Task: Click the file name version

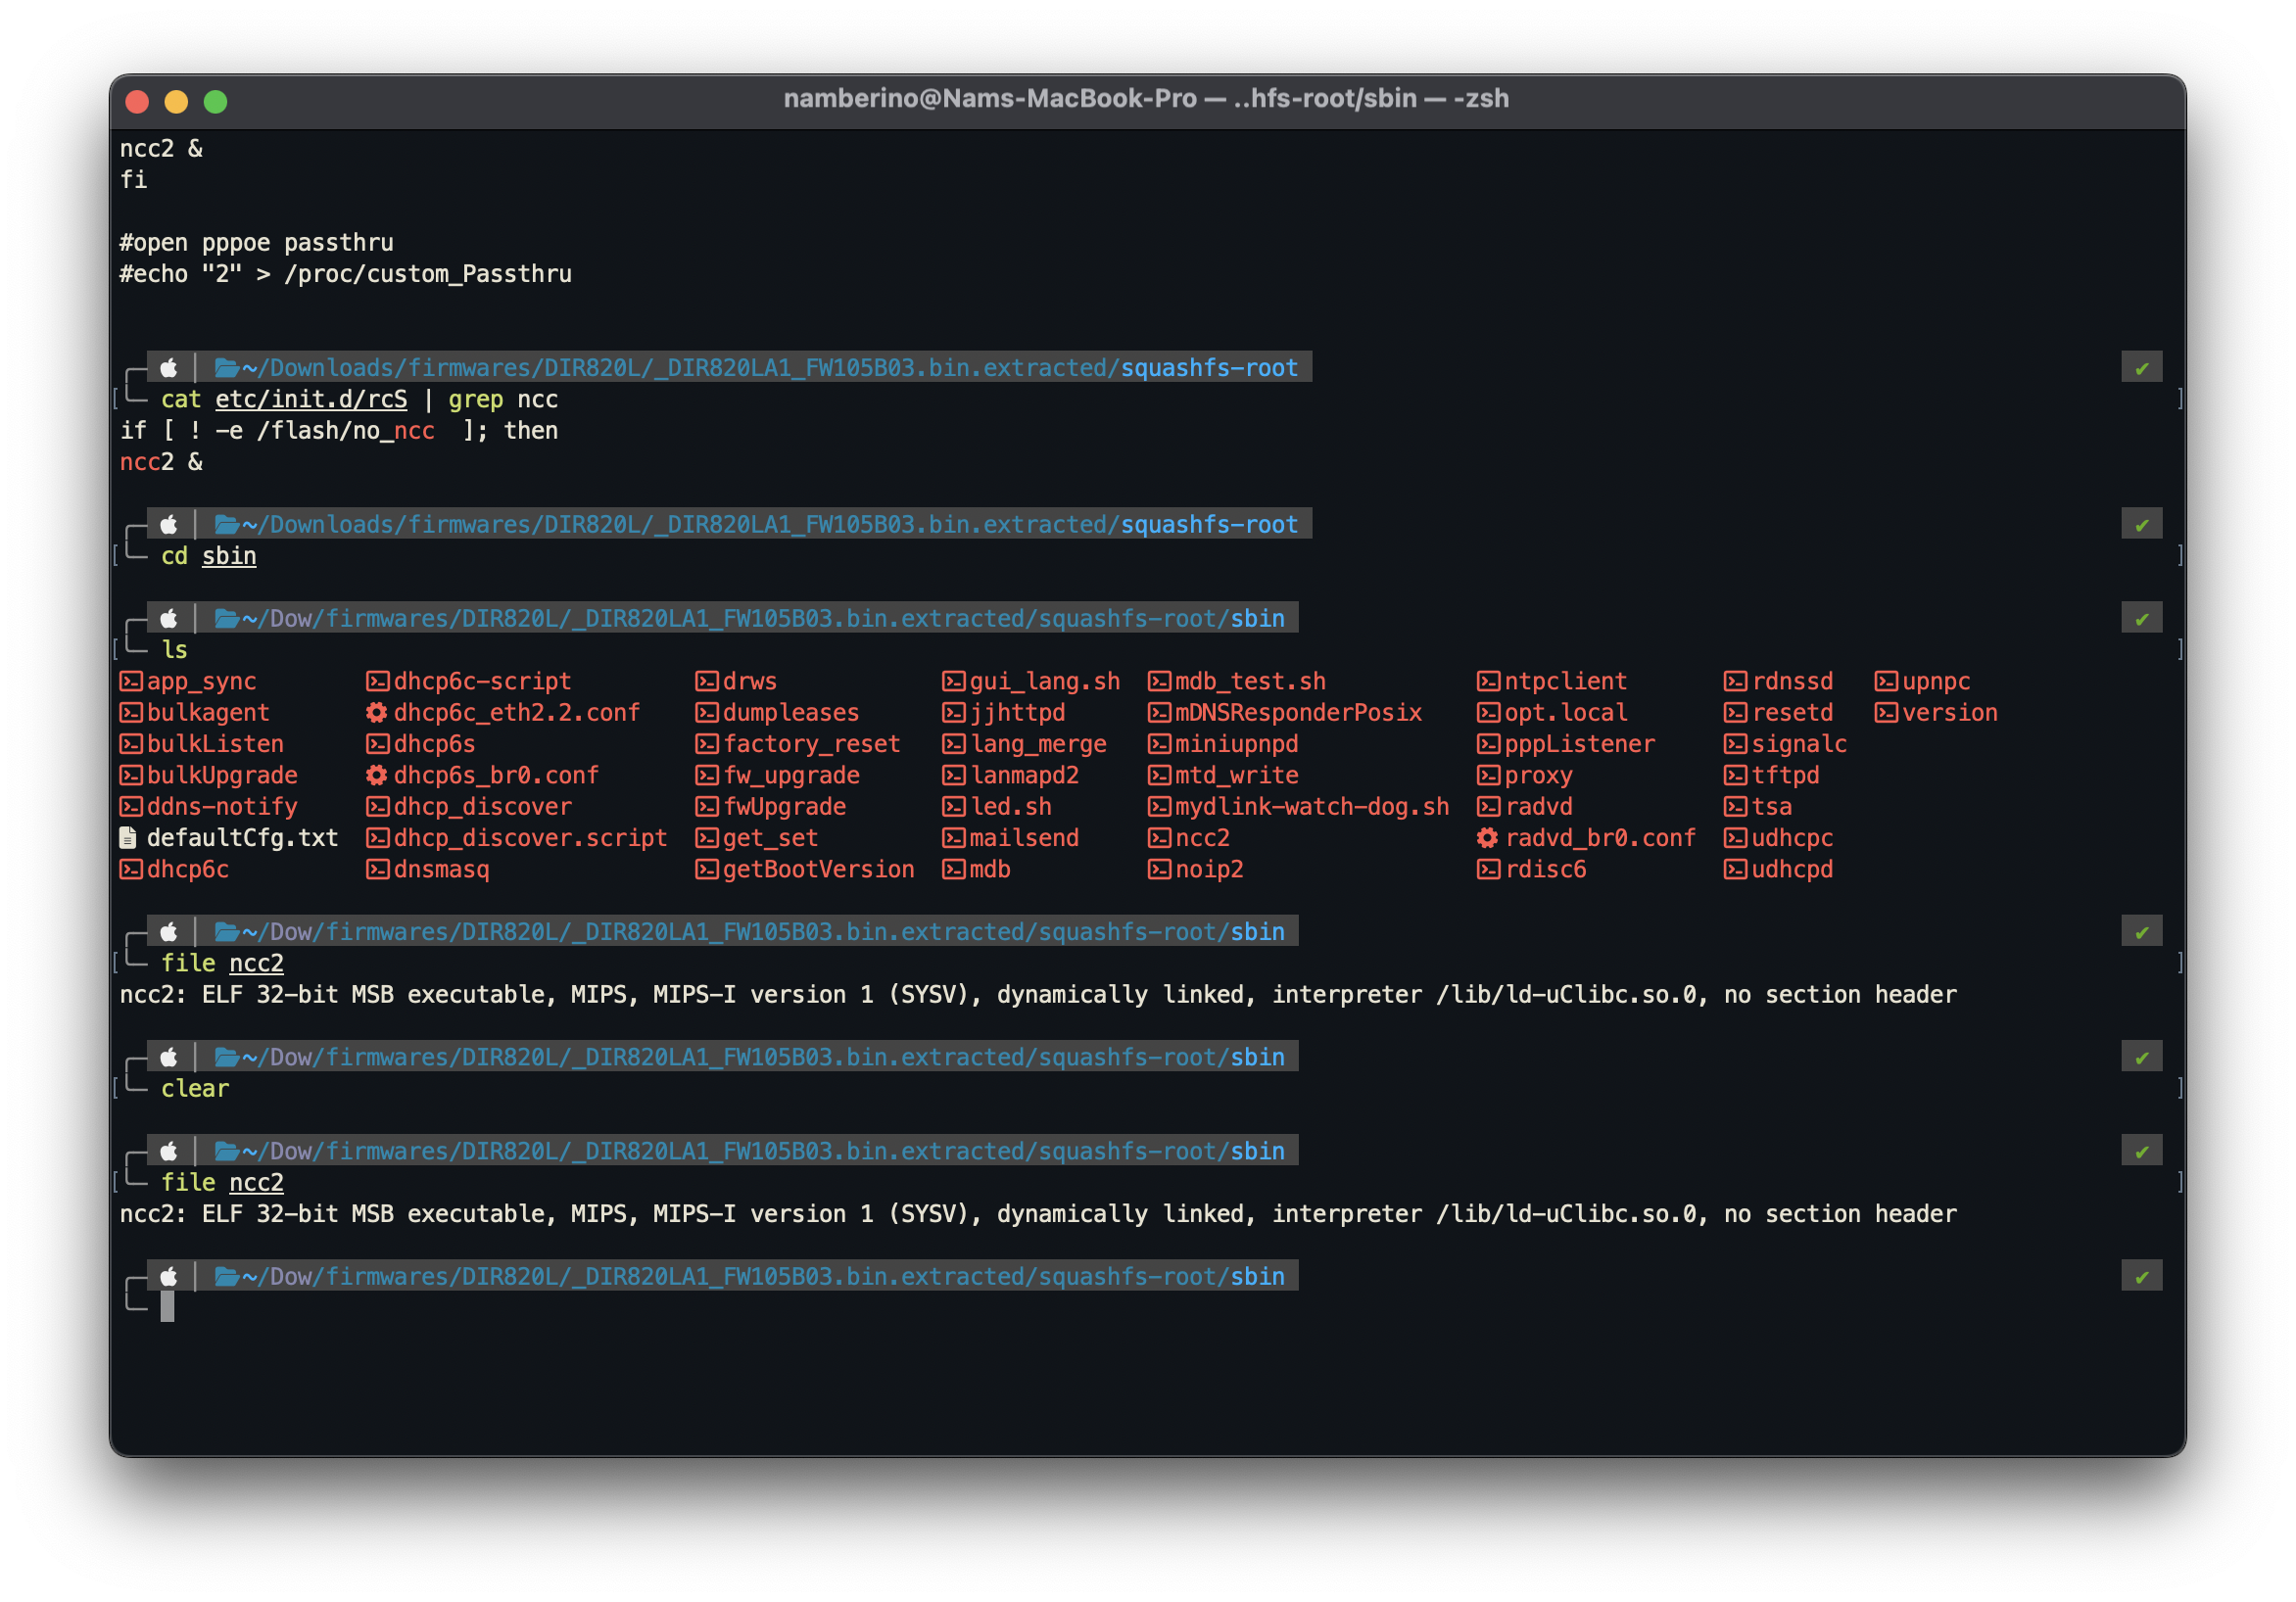Action: 1950,713
